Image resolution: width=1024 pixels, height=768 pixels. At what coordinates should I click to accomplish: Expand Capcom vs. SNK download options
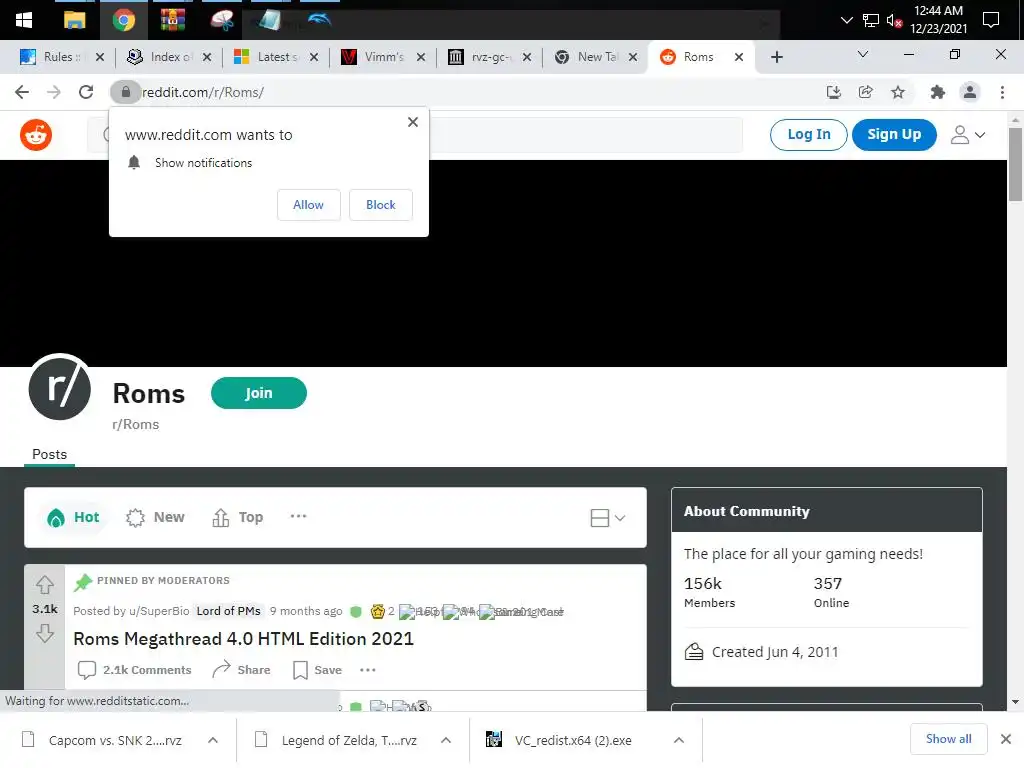213,740
